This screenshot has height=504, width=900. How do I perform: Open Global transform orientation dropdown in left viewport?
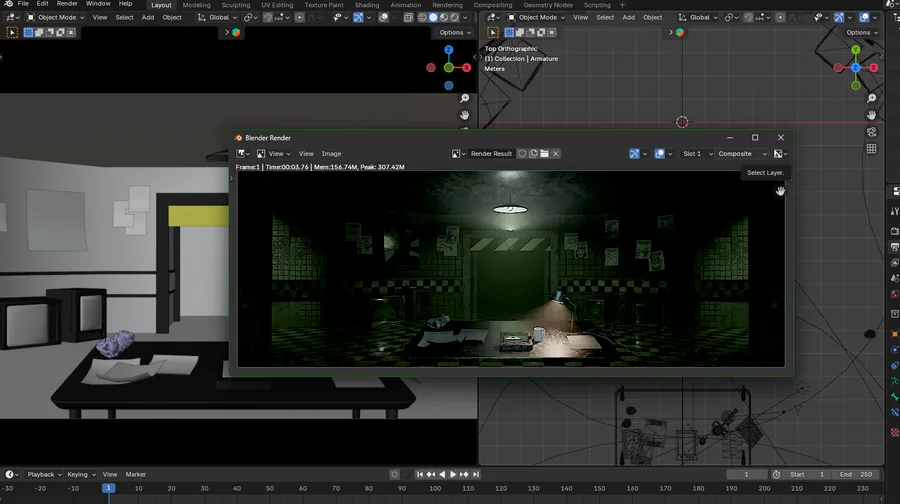coord(217,17)
